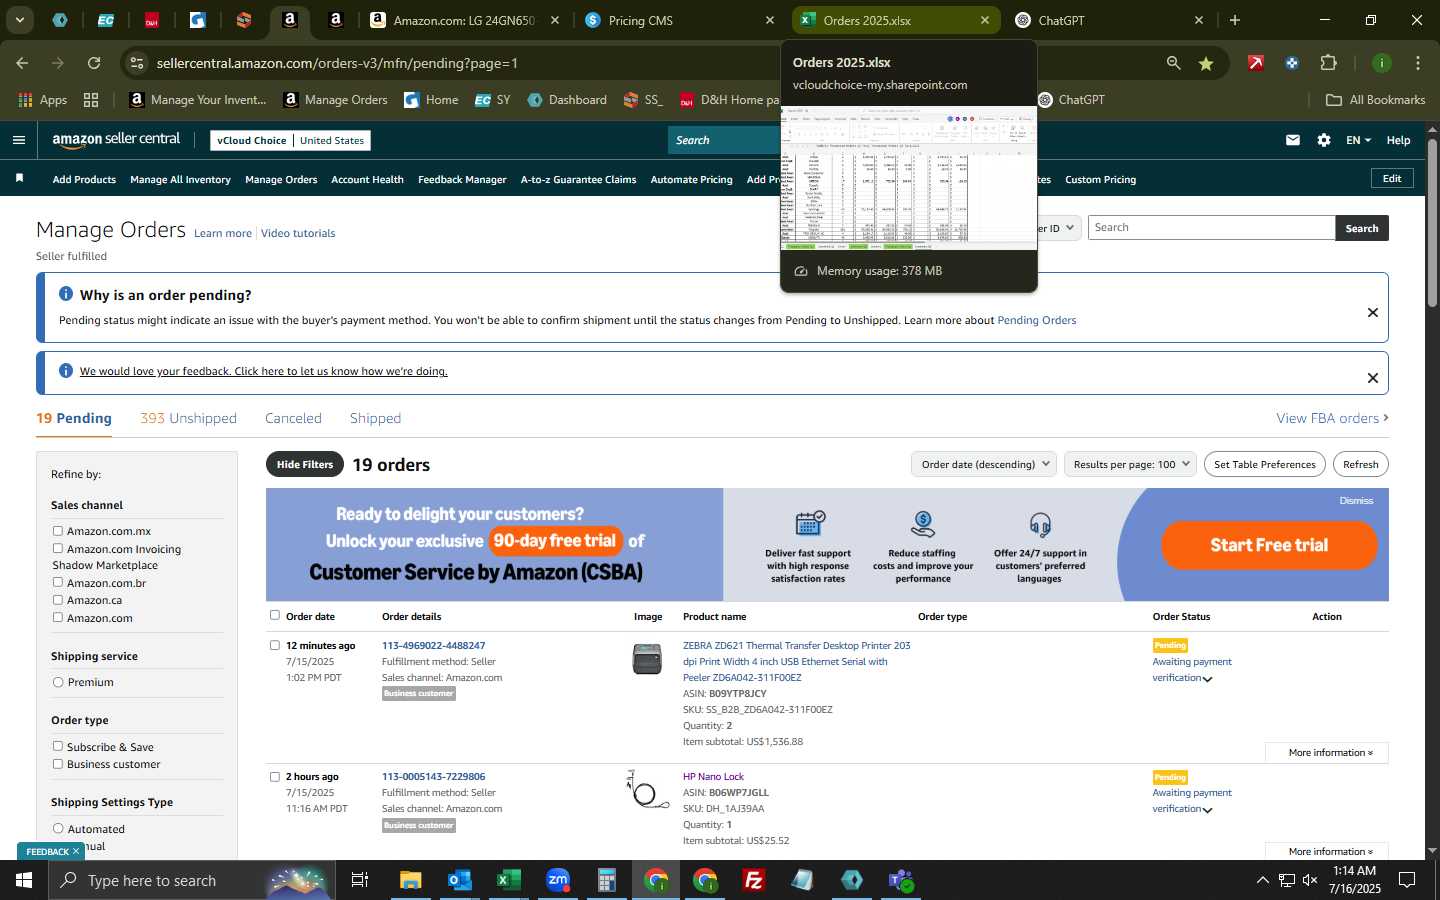Viewport: 1440px width, 900px height.
Task: Open Excel from the Windows taskbar
Action: pyautogui.click(x=508, y=880)
